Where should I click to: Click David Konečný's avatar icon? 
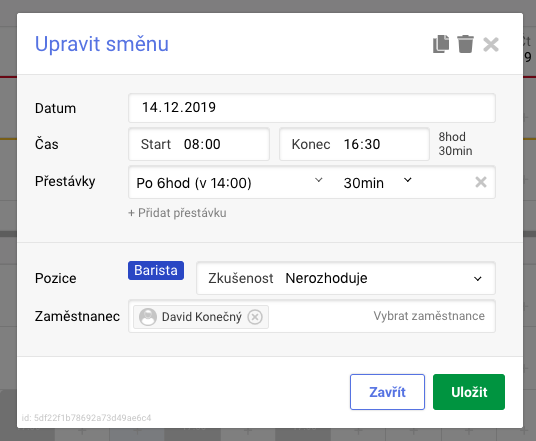pyautogui.click(x=148, y=317)
